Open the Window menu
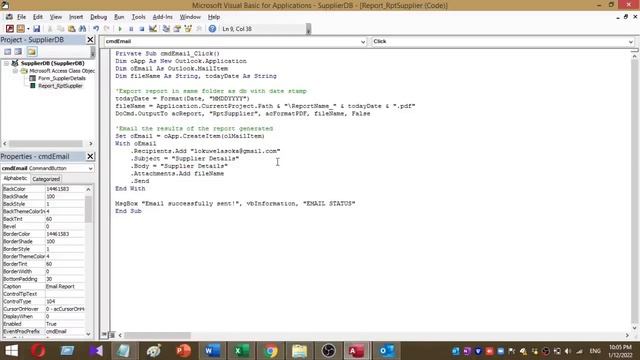This screenshot has width=640, height=360. coord(190,17)
